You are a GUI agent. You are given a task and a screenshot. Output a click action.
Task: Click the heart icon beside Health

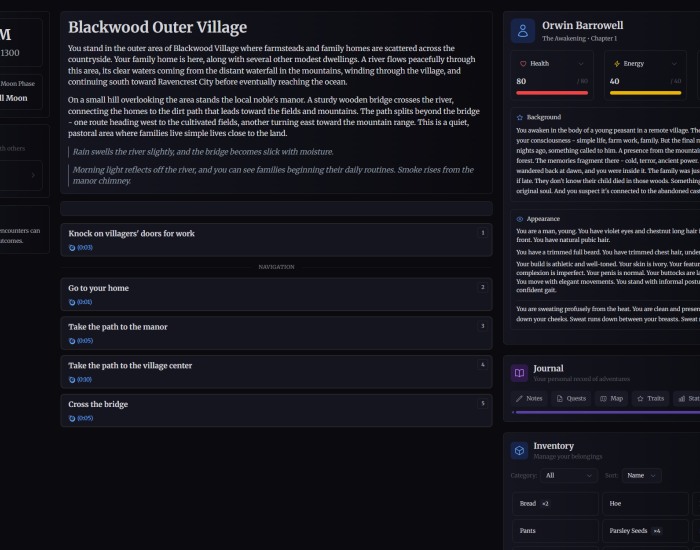coord(522,63)
